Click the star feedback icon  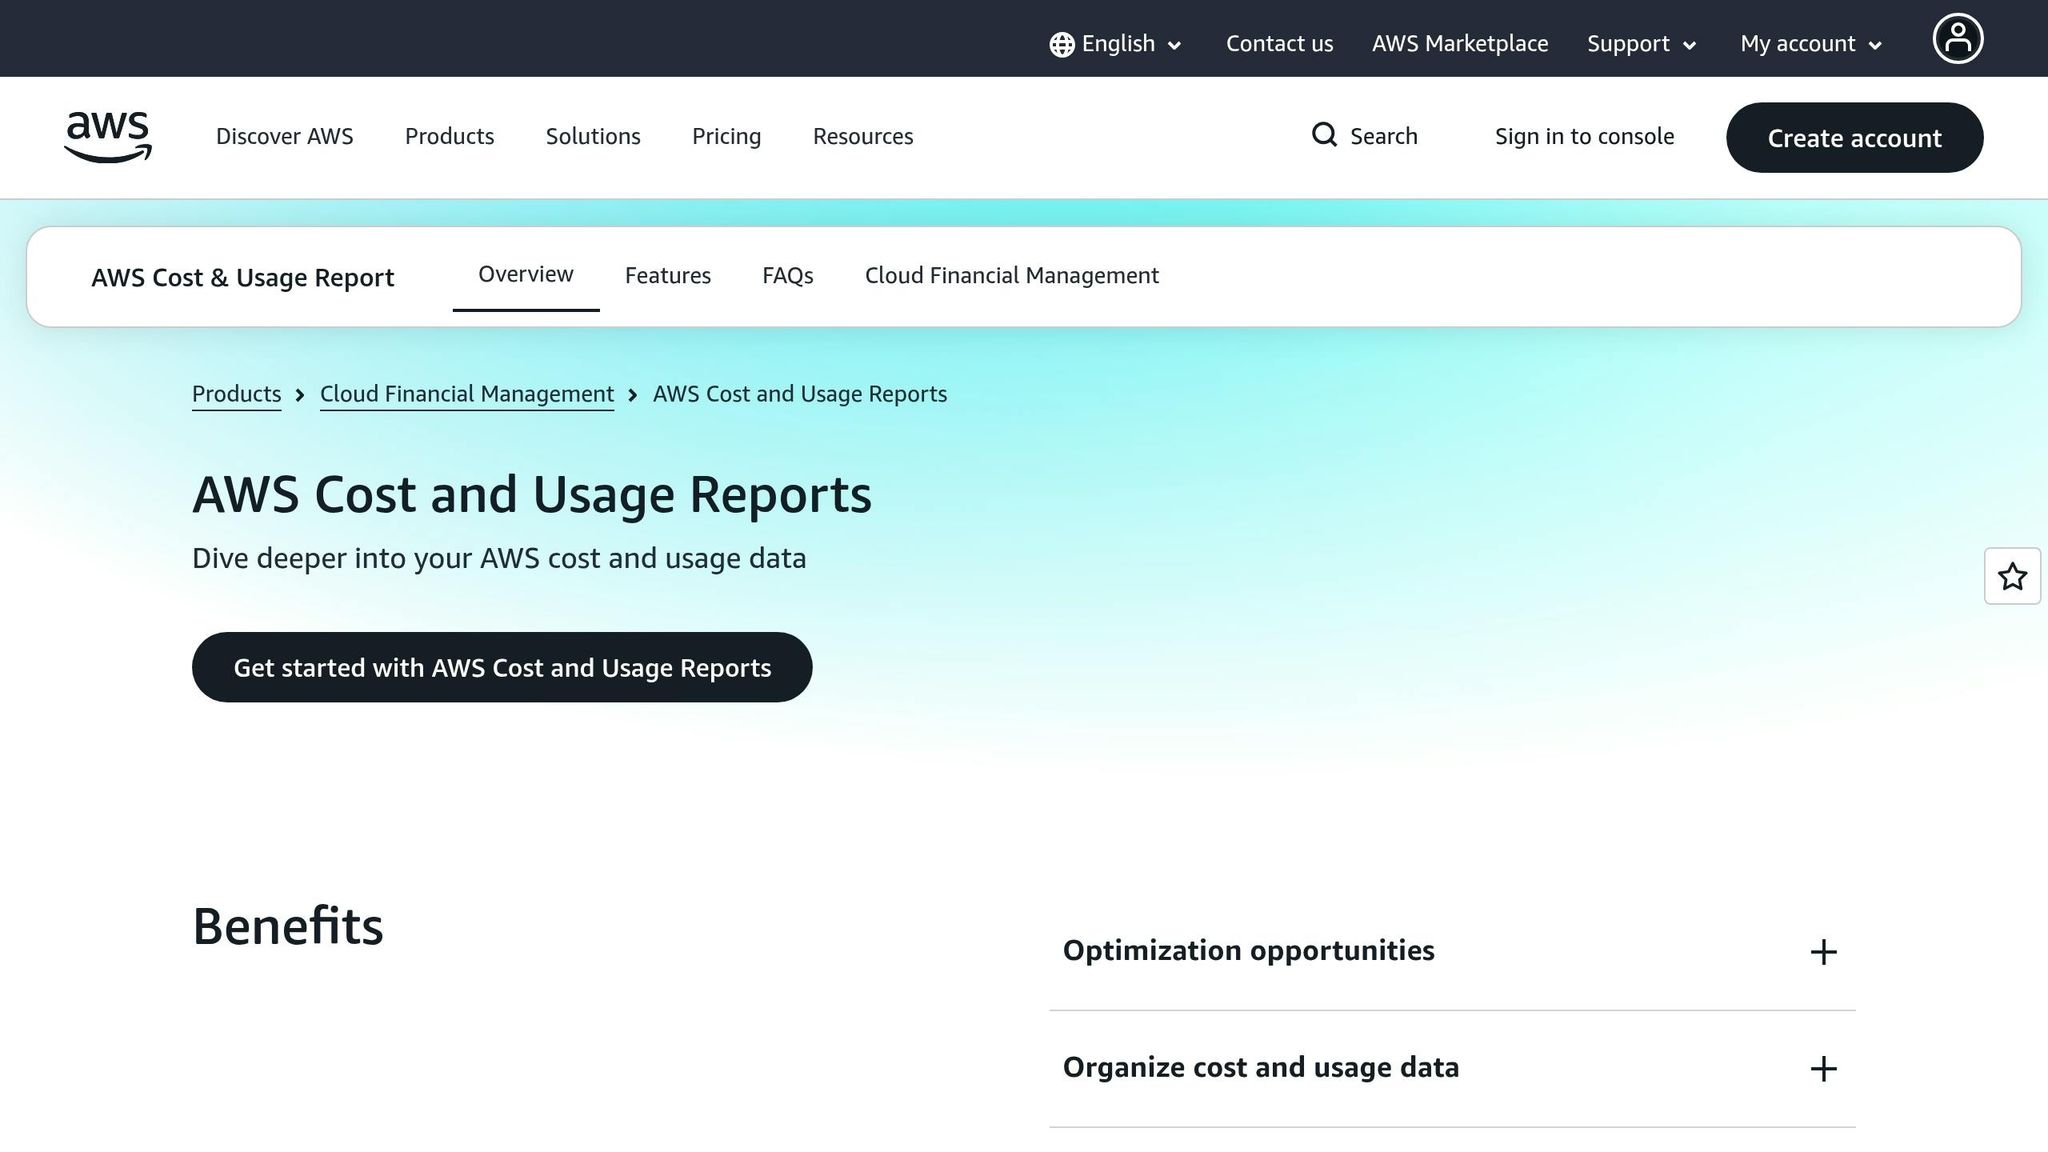point(2012,576)
